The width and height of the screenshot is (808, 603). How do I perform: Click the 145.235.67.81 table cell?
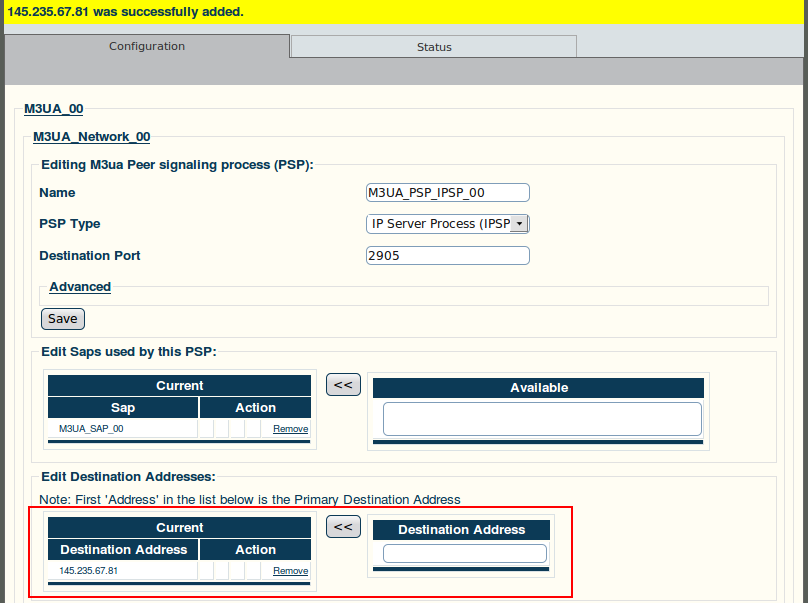point(123,571)
